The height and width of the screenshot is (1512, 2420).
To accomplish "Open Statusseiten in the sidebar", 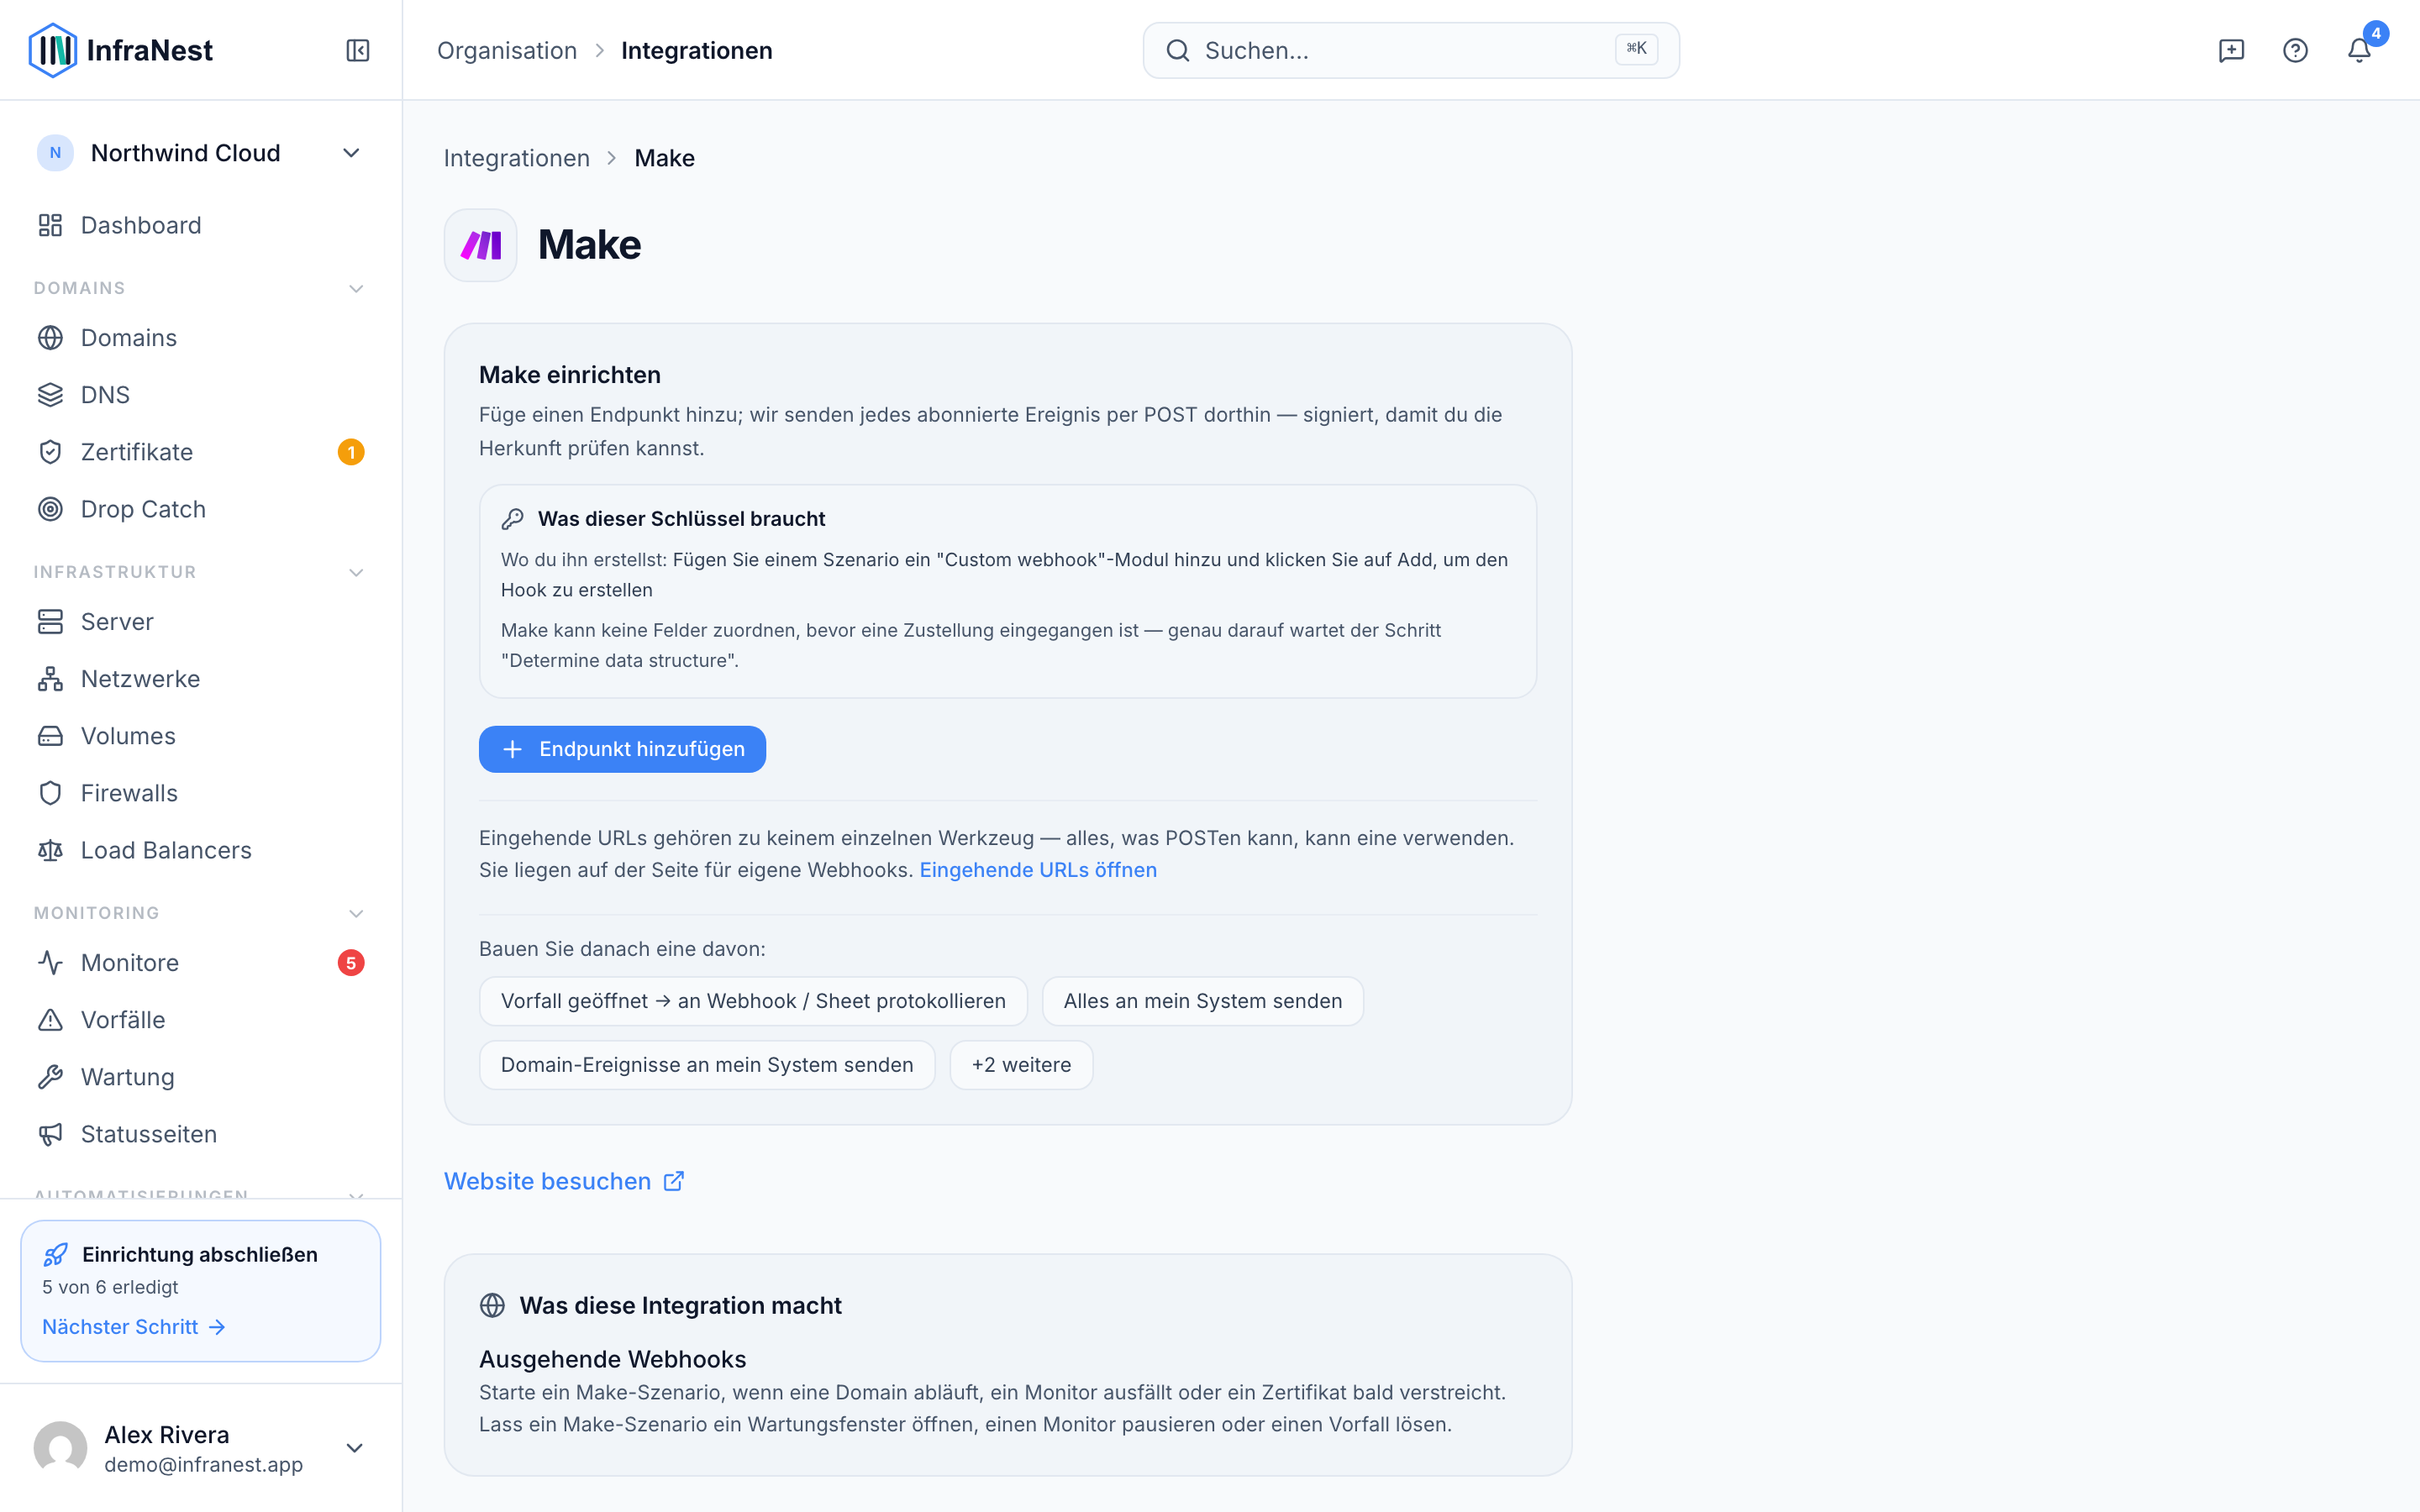I will point(200,1134).
